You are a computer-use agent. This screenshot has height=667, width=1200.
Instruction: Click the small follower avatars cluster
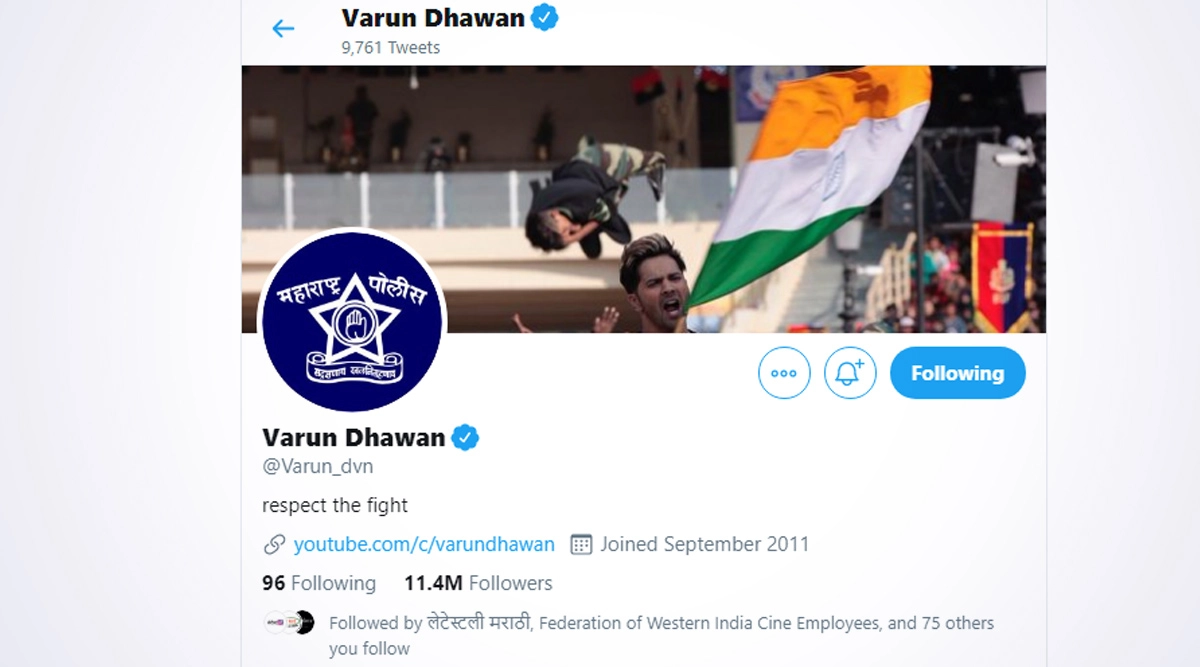click(289, 622)
